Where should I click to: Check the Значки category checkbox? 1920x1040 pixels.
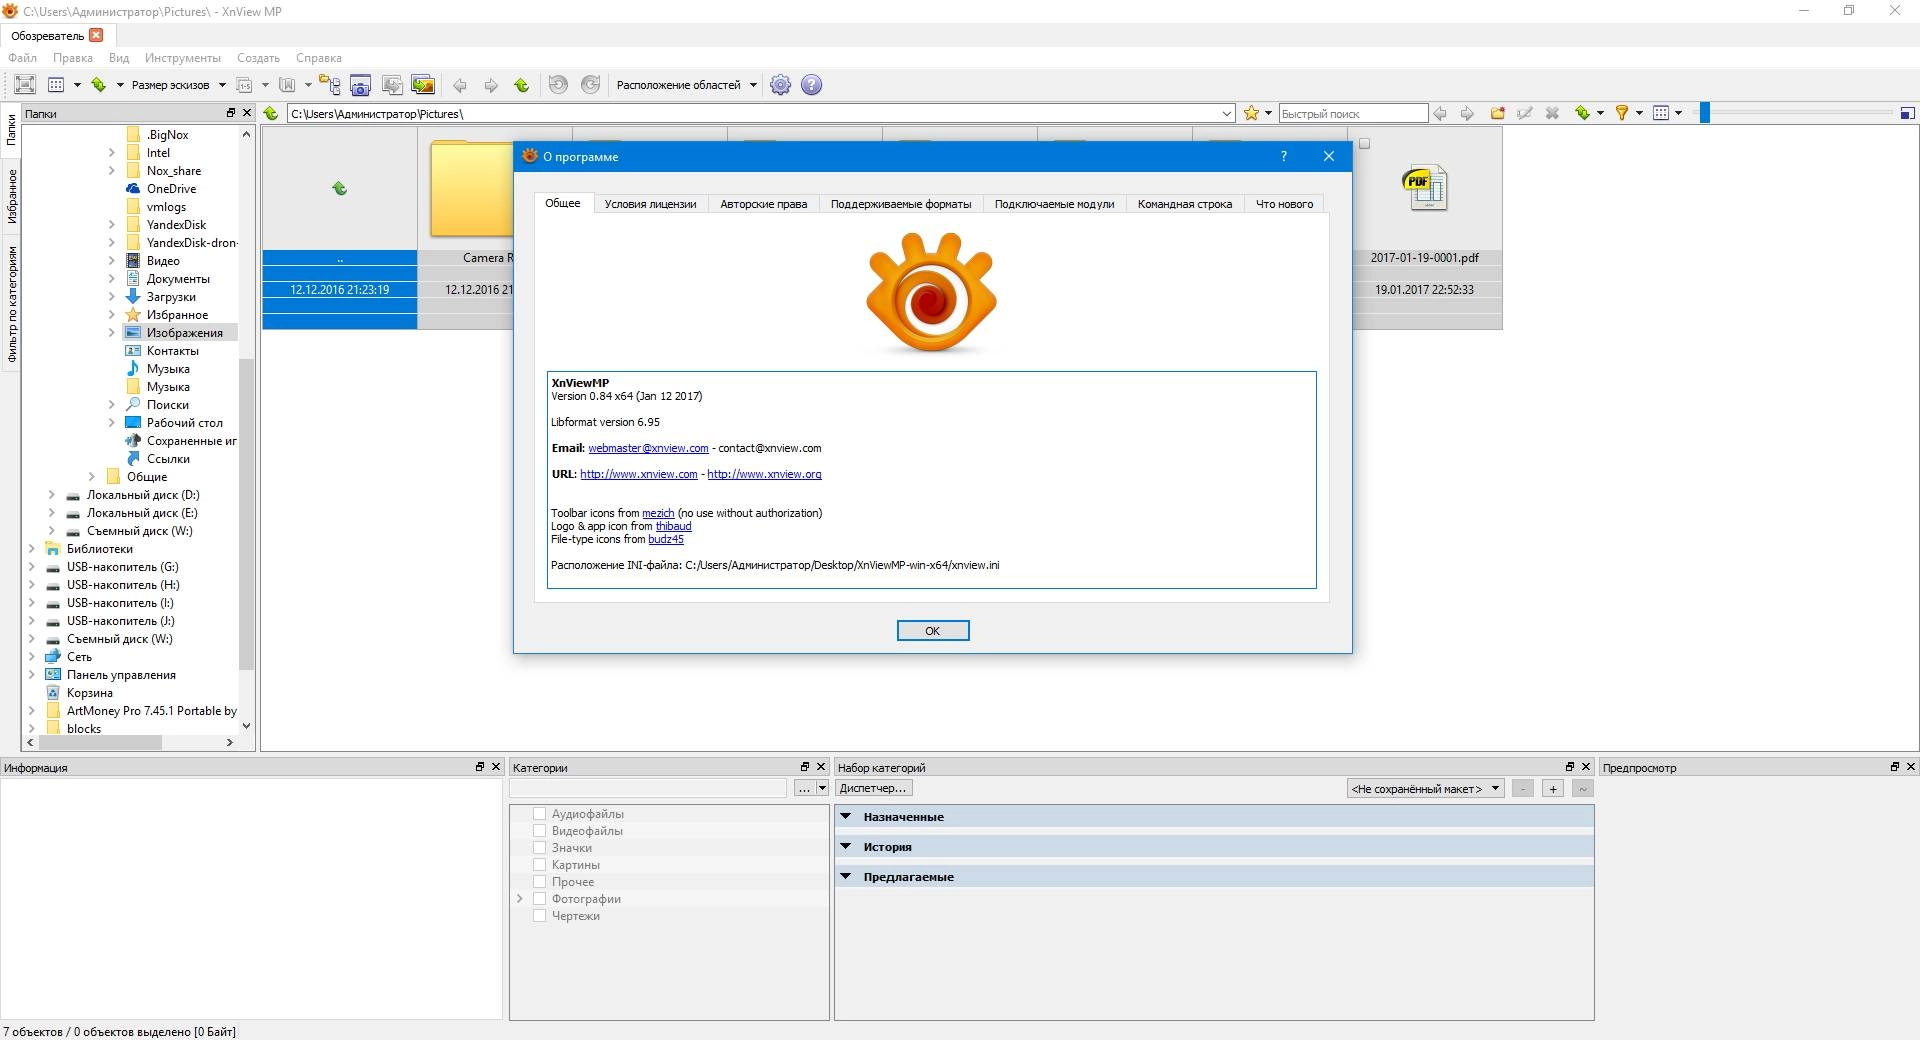click(x=539, y=848)
